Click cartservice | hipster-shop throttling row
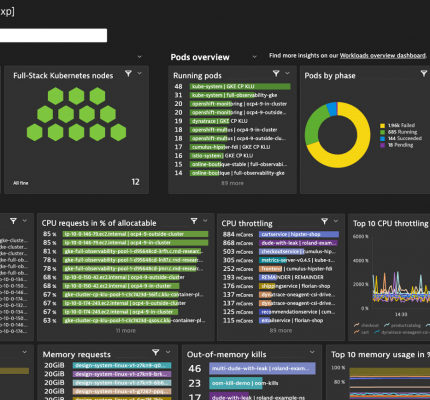 [x=281, y=234]
